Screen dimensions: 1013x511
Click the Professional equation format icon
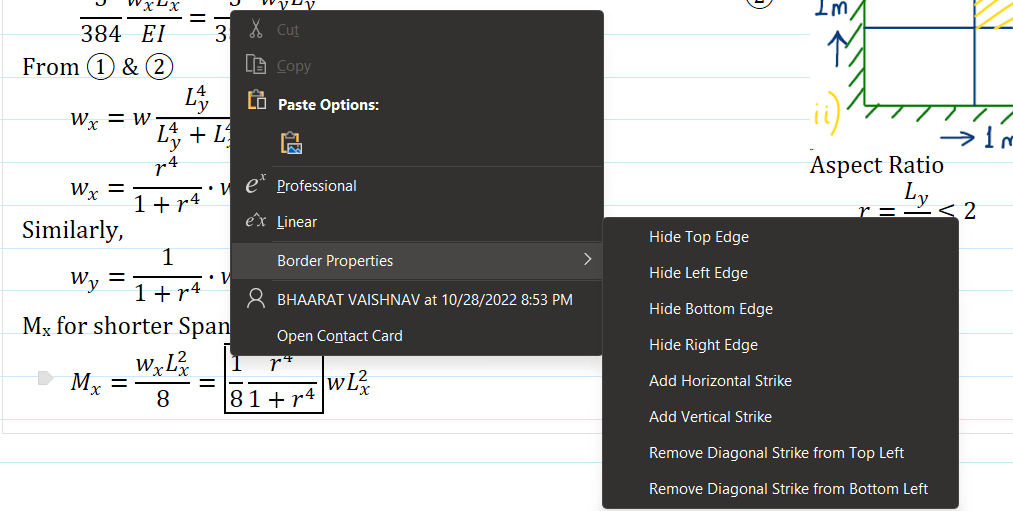[x=256, y=185]
